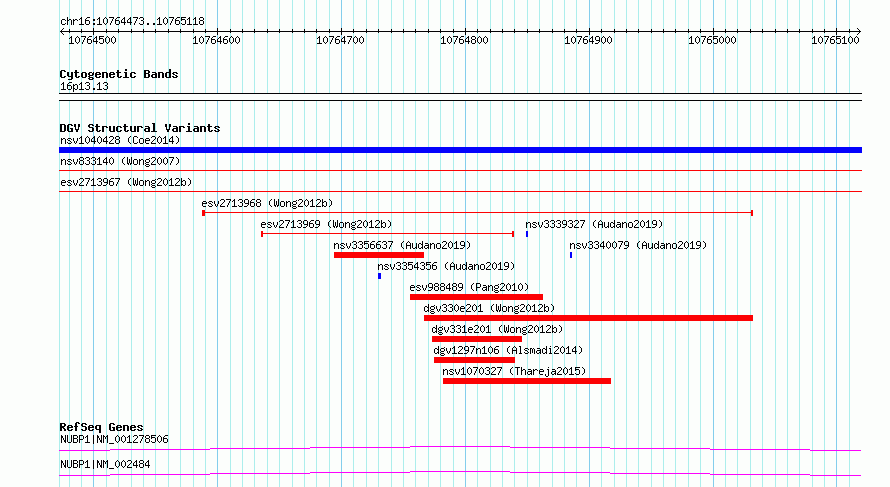890x487 pixels.
Task: Click ruler position 10764900
Action: click(588, 40)
